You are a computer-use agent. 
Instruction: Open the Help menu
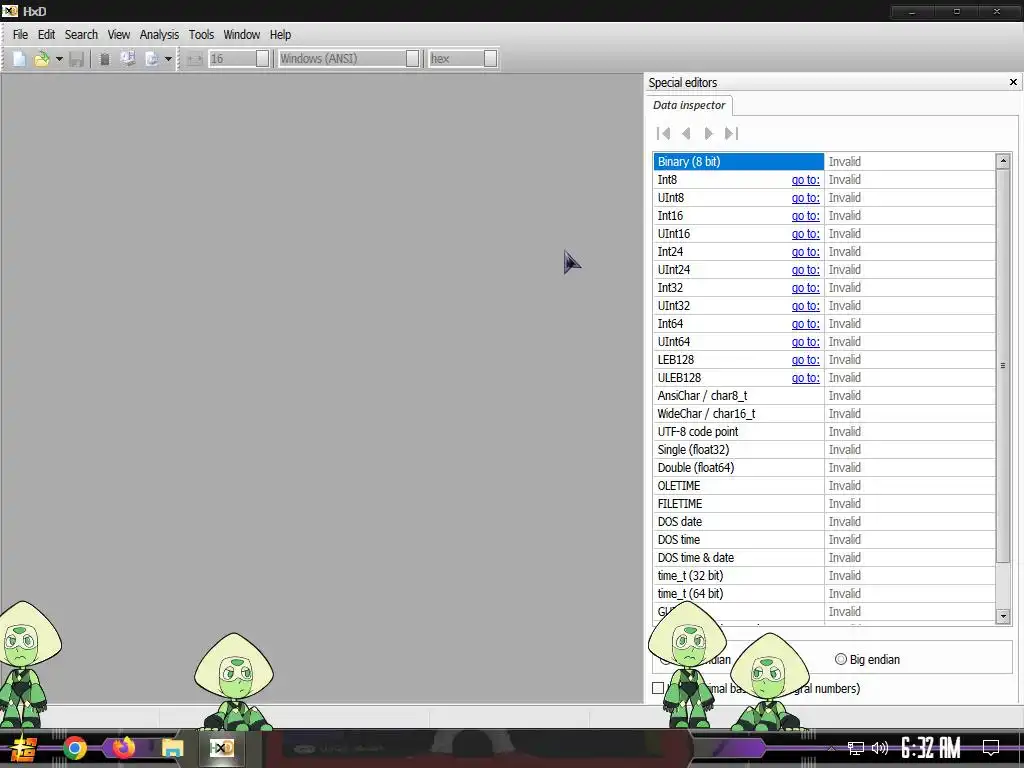(280, 35)
